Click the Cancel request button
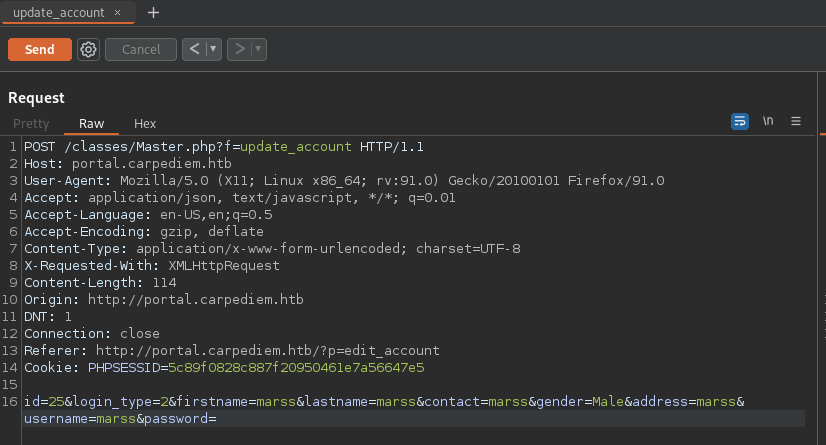 coord(141,49)
